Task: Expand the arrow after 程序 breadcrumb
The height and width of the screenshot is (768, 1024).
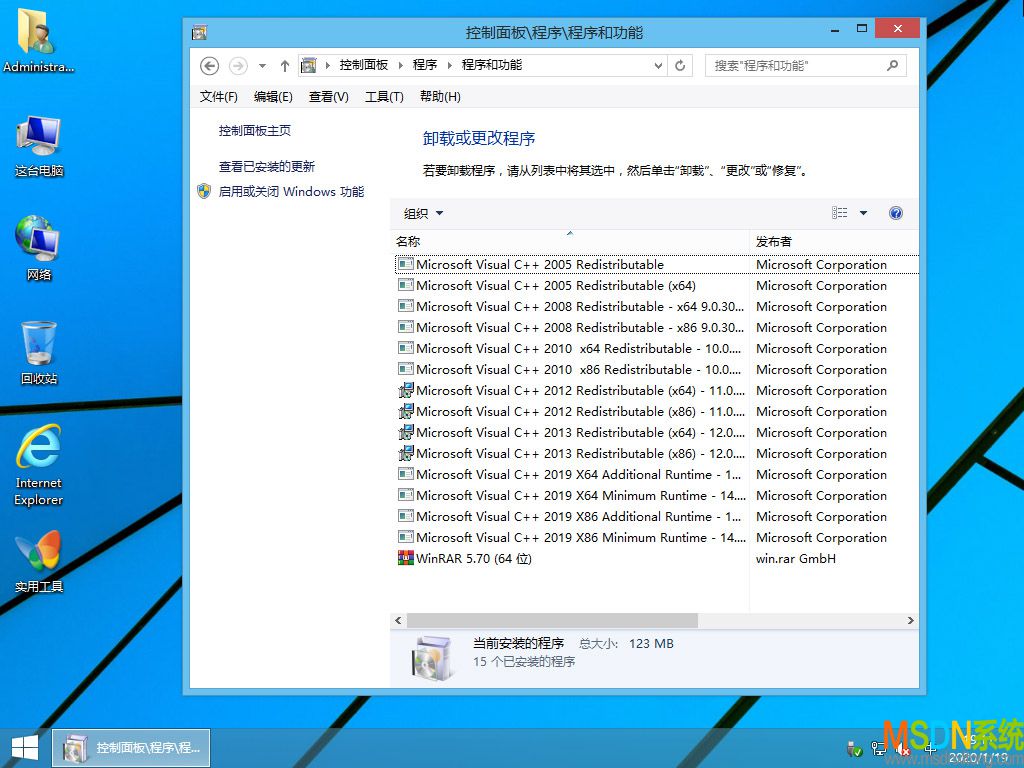Action: tap(449, 65)
